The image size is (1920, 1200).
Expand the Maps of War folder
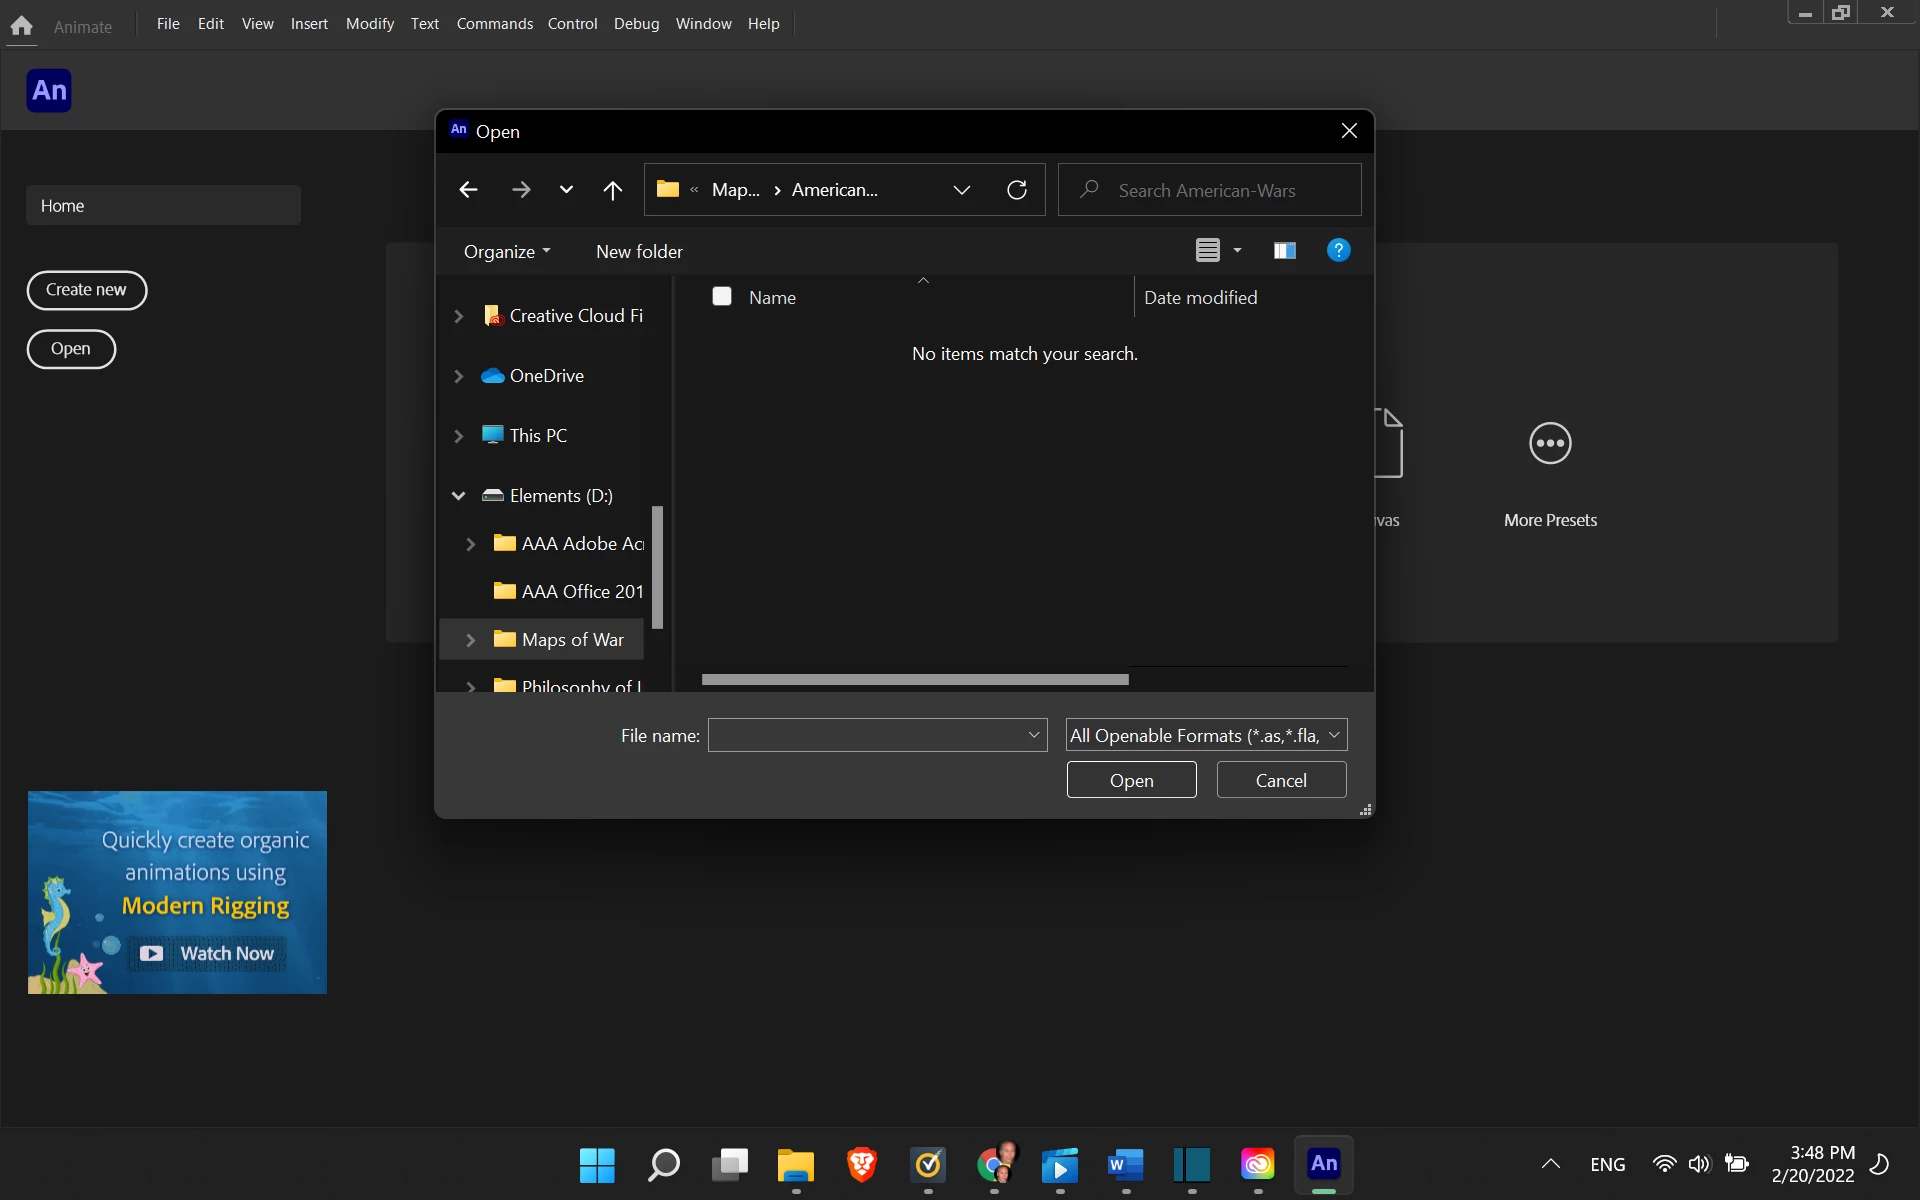(471, 640)
